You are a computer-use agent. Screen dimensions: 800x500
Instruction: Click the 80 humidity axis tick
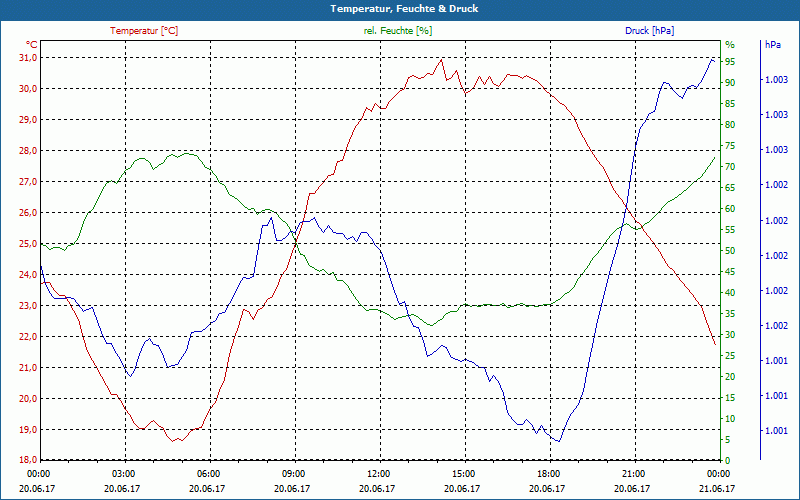click(730, 124)
